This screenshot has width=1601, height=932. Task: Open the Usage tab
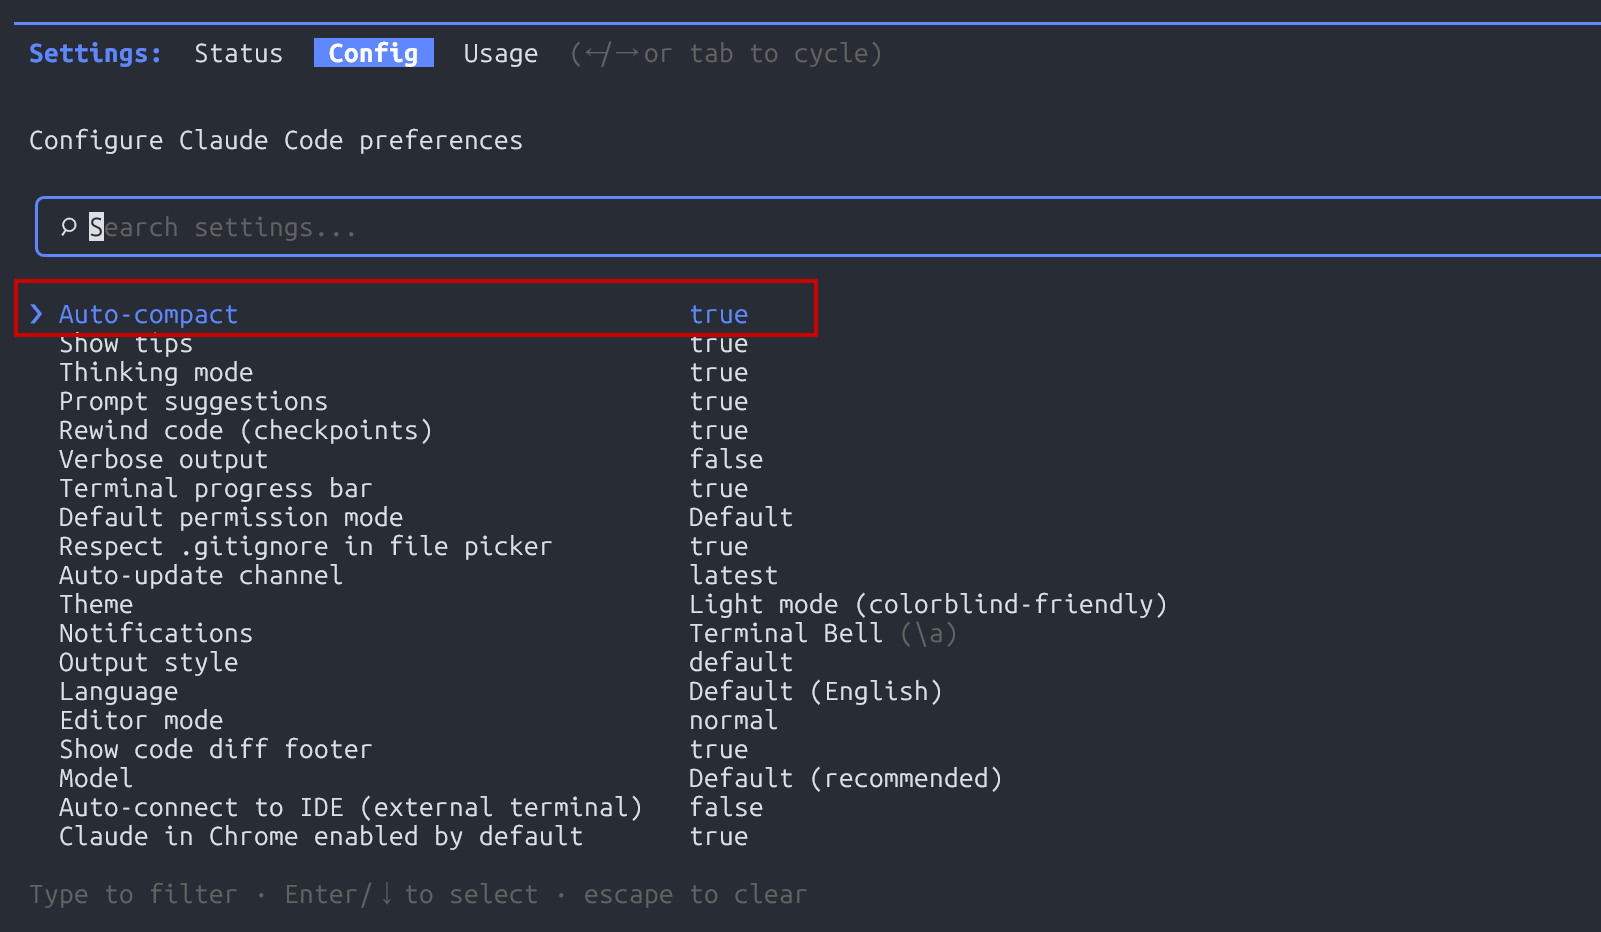click(x=500, y=53)
